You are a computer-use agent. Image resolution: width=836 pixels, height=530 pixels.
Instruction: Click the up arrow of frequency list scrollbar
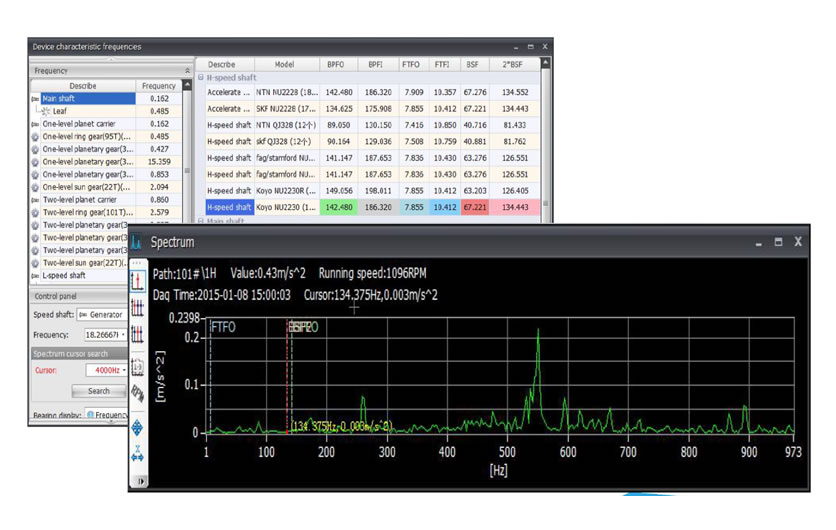(187, 85)
